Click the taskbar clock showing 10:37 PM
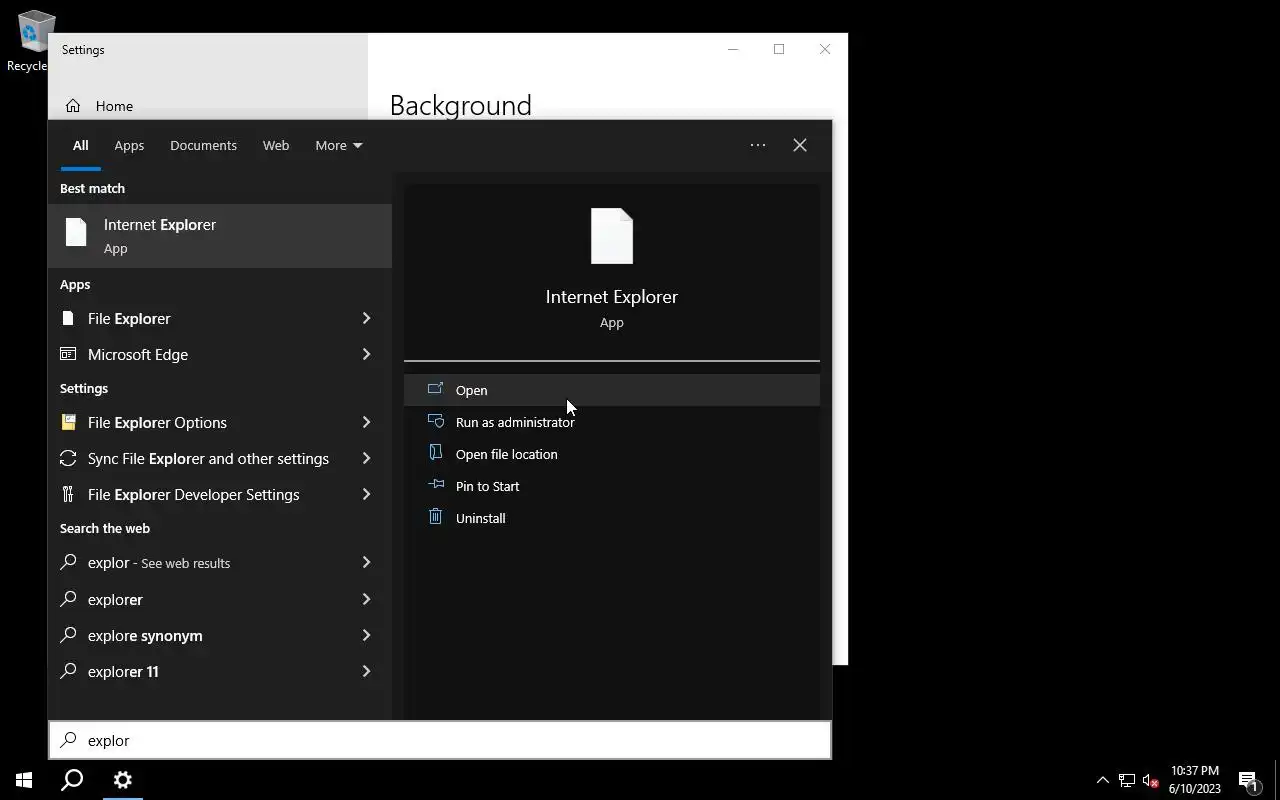This screenshot has height=800, width=1280. pos(1195,780)
